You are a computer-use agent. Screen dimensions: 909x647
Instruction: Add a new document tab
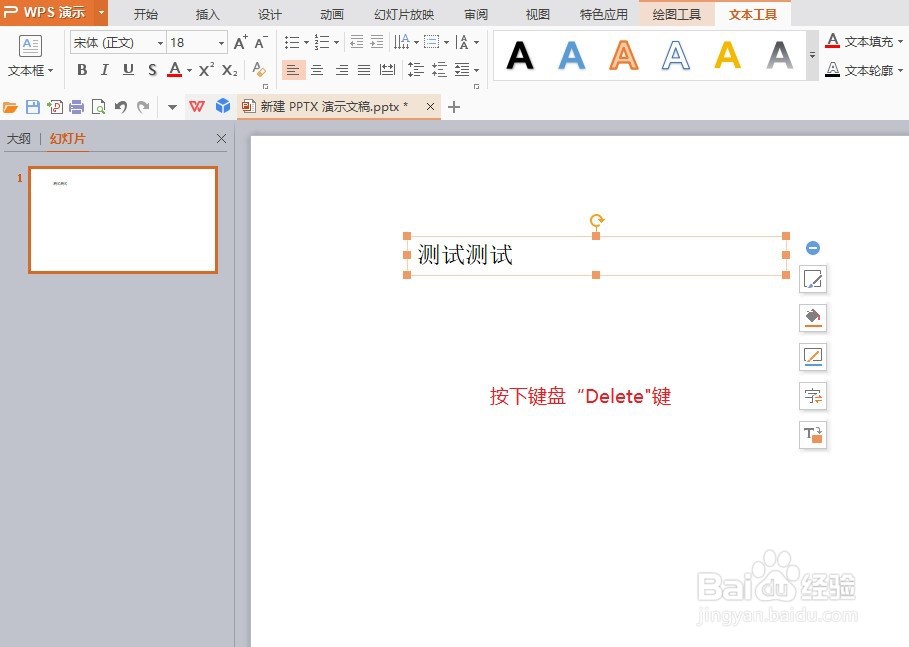pos(454,107)
